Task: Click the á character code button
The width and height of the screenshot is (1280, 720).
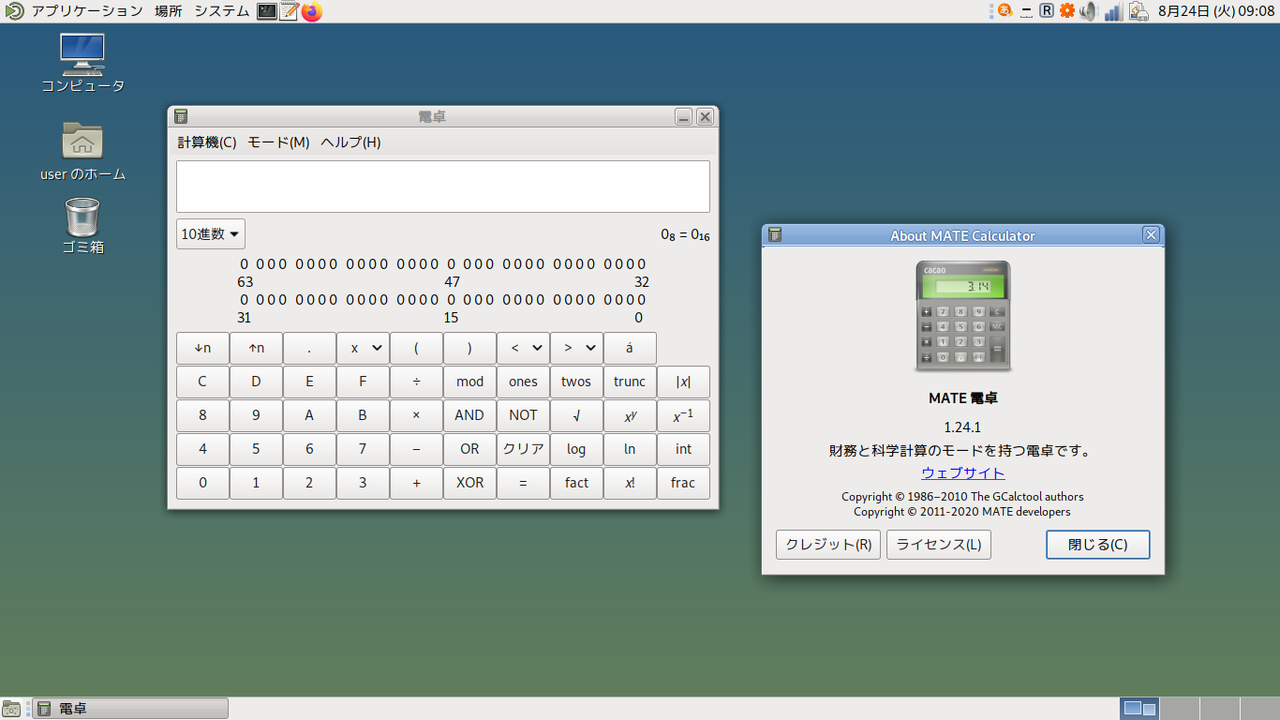Action: click(x=630, y=348)
